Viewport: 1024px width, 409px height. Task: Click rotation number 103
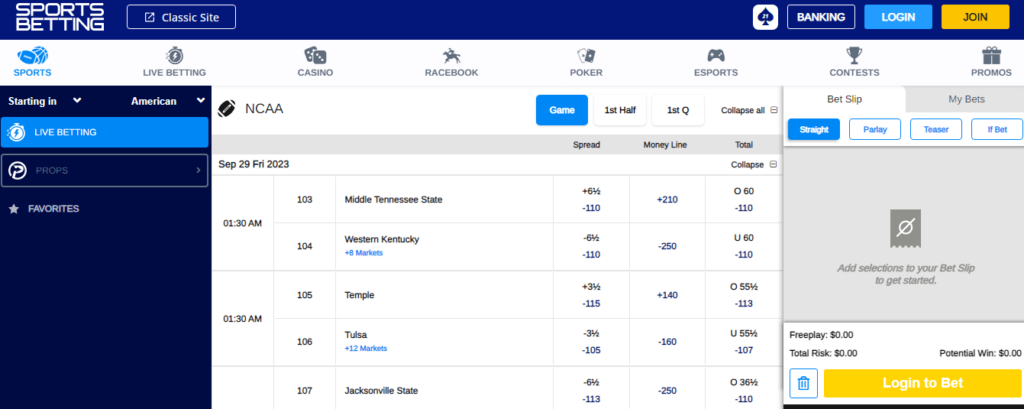[x=304, y=199]
